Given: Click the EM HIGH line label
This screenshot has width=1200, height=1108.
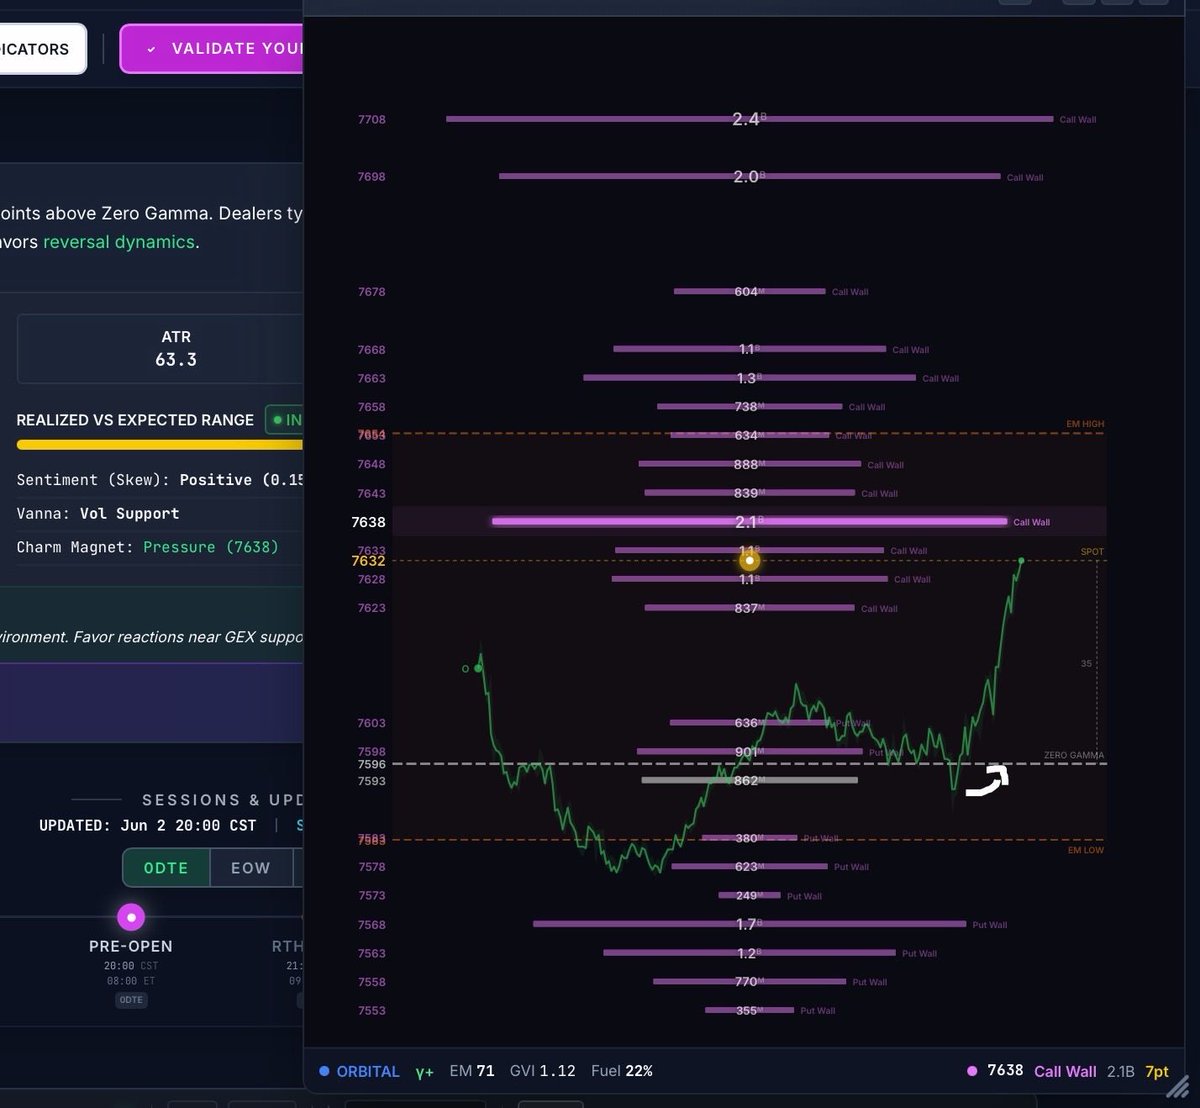Looking at the screenshot, I should (x=1085, y=424).
